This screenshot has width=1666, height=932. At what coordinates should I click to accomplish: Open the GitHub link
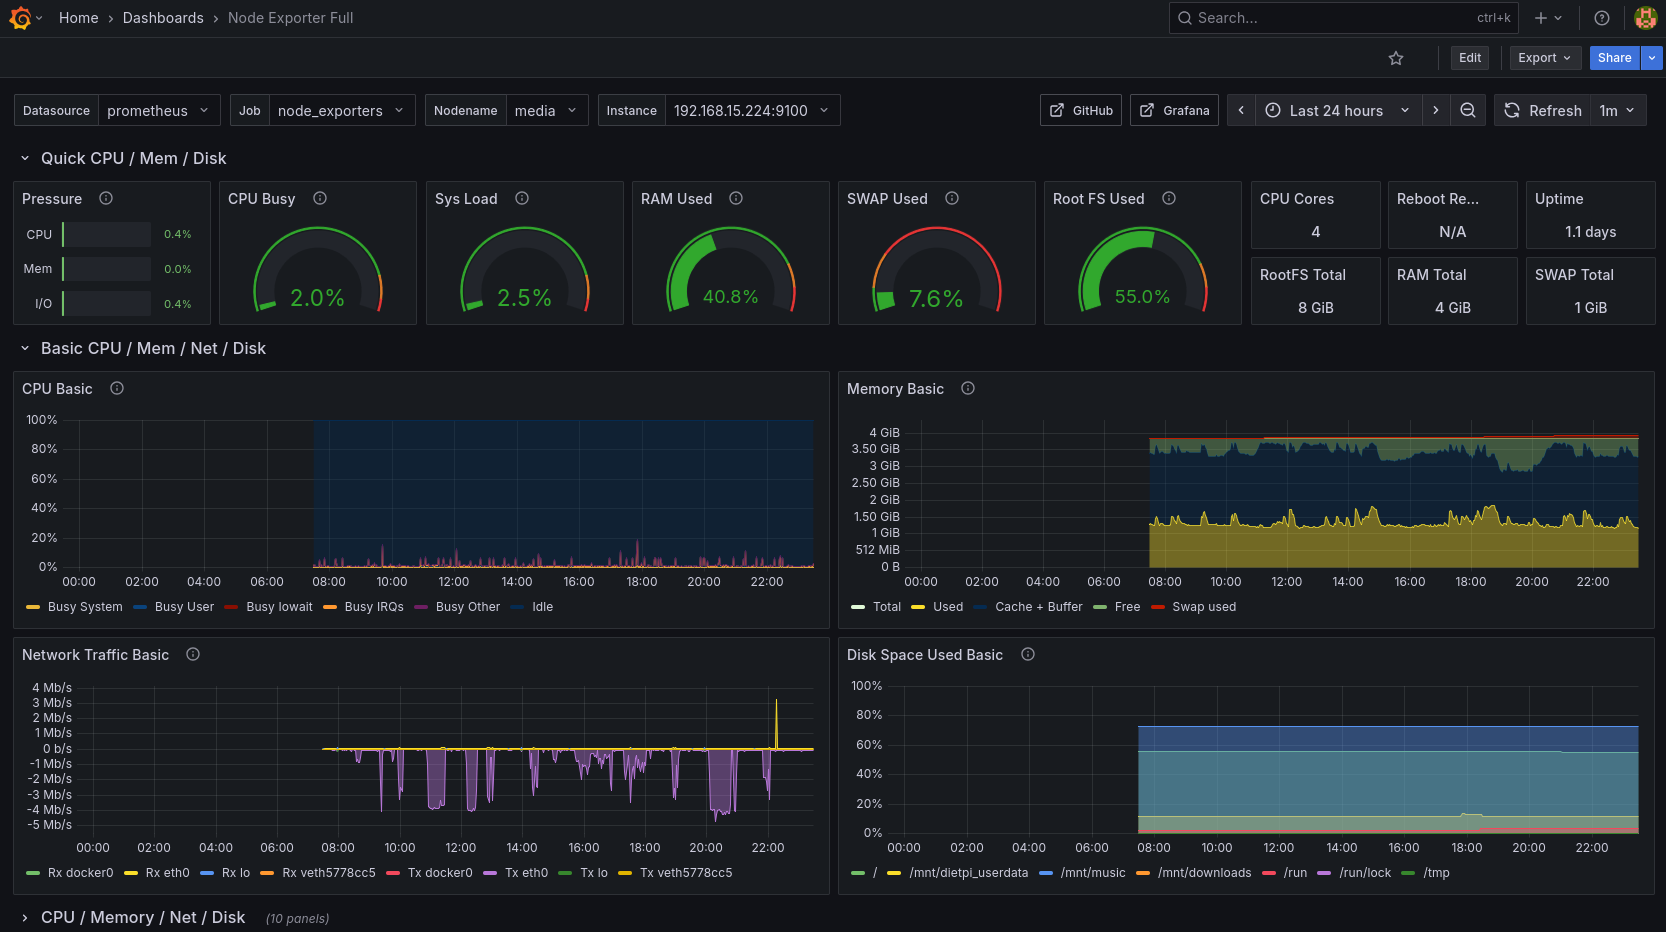click(1081, 110)
